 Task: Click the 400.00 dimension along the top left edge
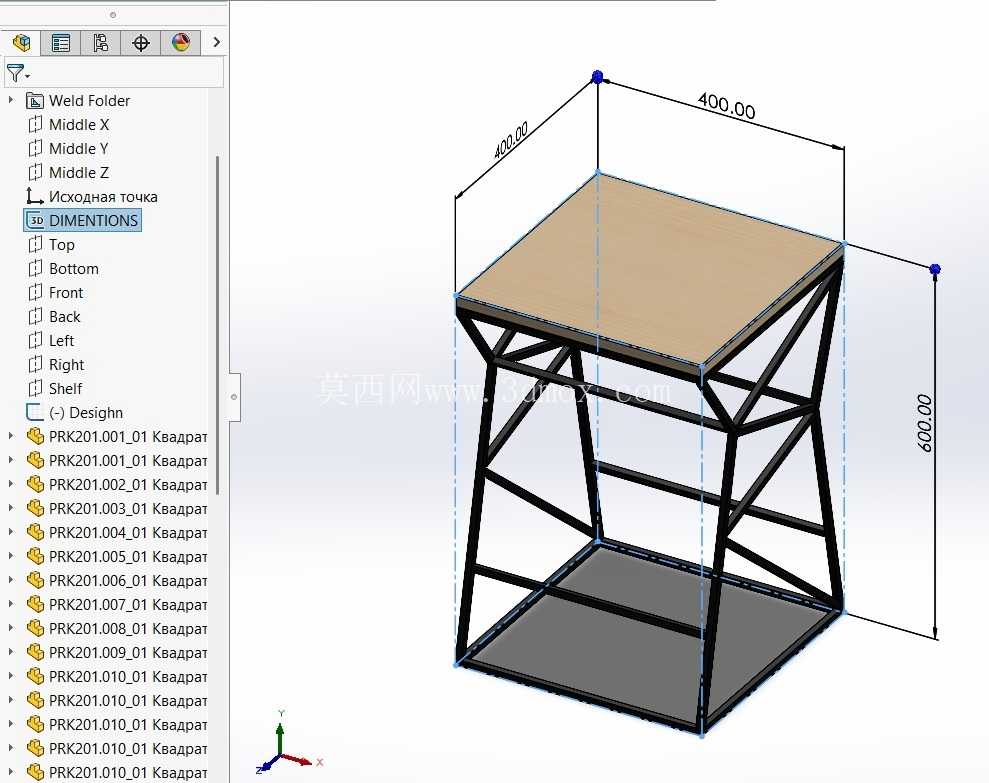[x=510, y=140]
